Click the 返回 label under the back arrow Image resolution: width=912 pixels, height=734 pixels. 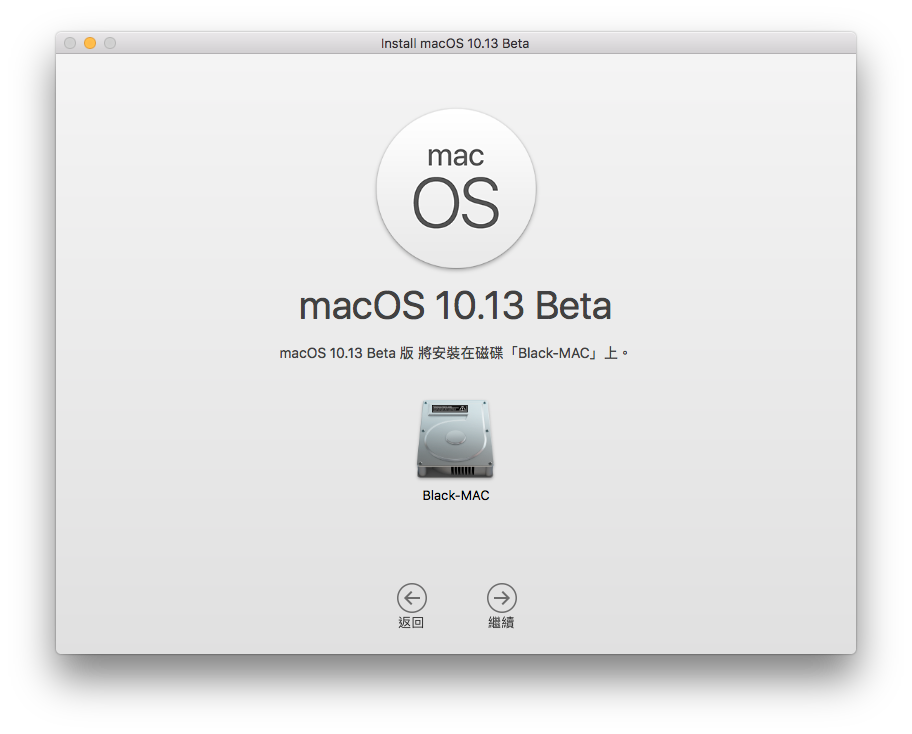pyautogui.click(x=411, y=623)
